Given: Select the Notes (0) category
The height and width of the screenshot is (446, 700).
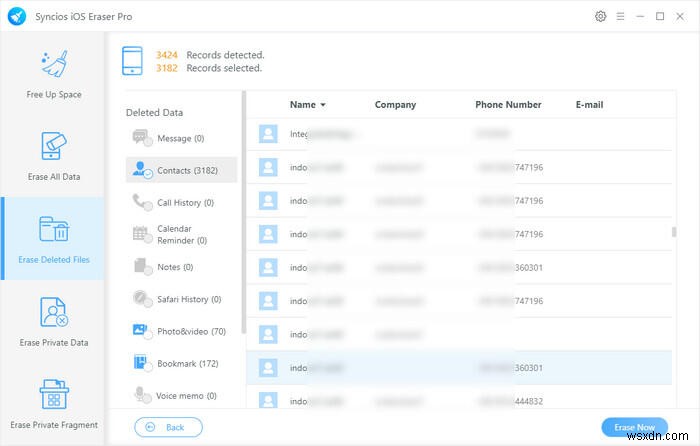Looking at the screenshot, I should click(181, 267).
